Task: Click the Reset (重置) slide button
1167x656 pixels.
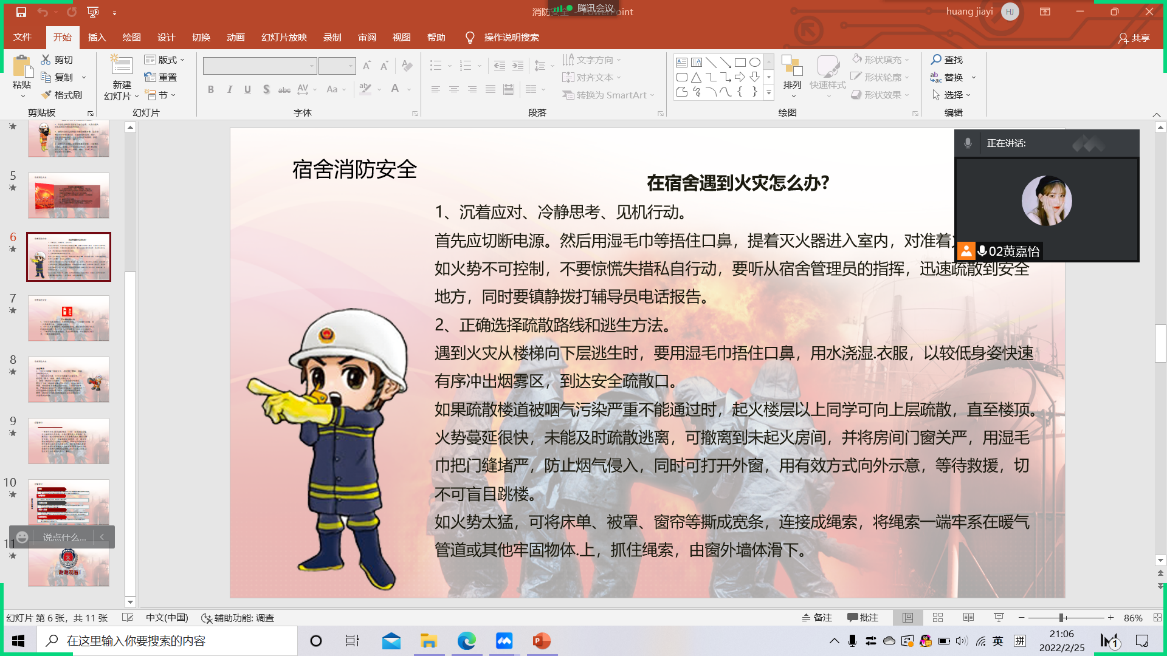Action: 161,77
